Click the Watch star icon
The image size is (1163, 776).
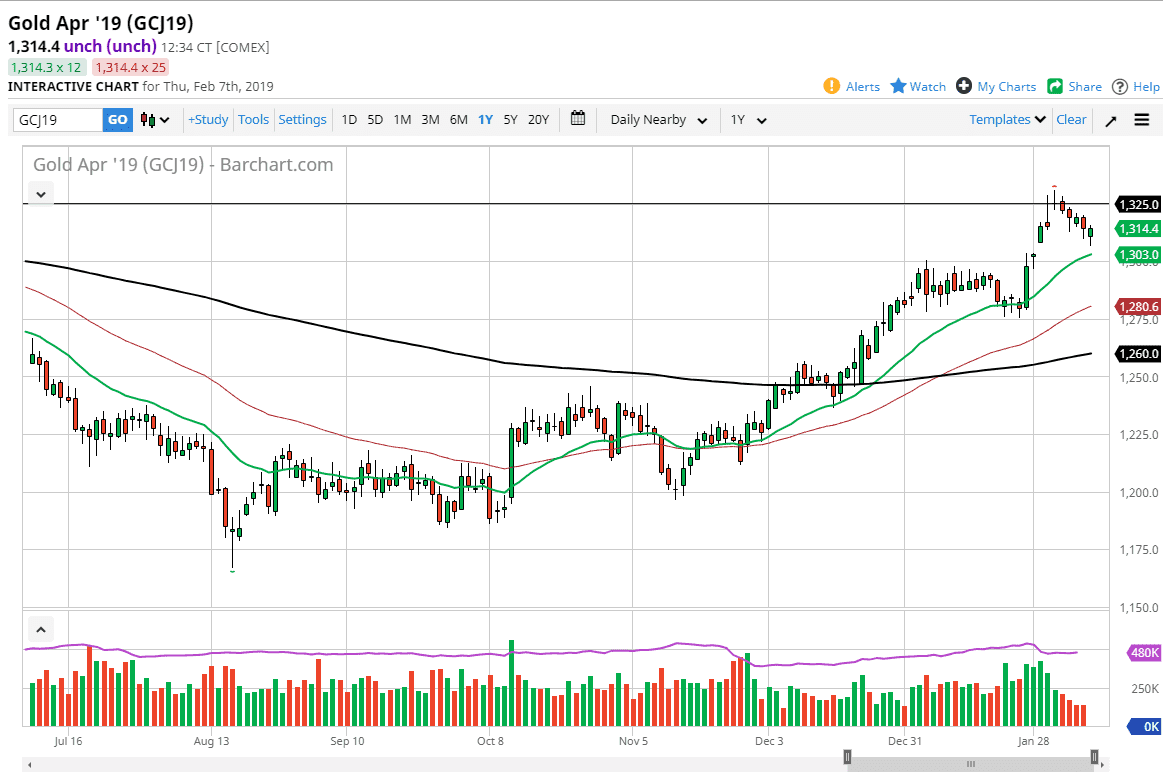coord(898,86)
